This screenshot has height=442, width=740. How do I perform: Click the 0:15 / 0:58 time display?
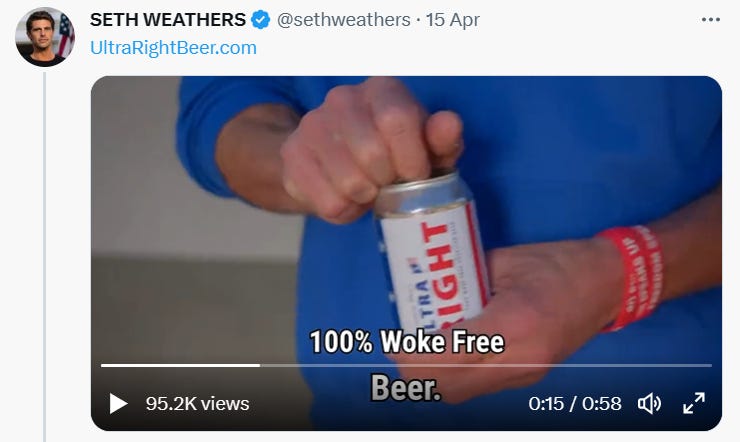click(x=575, y=404)
